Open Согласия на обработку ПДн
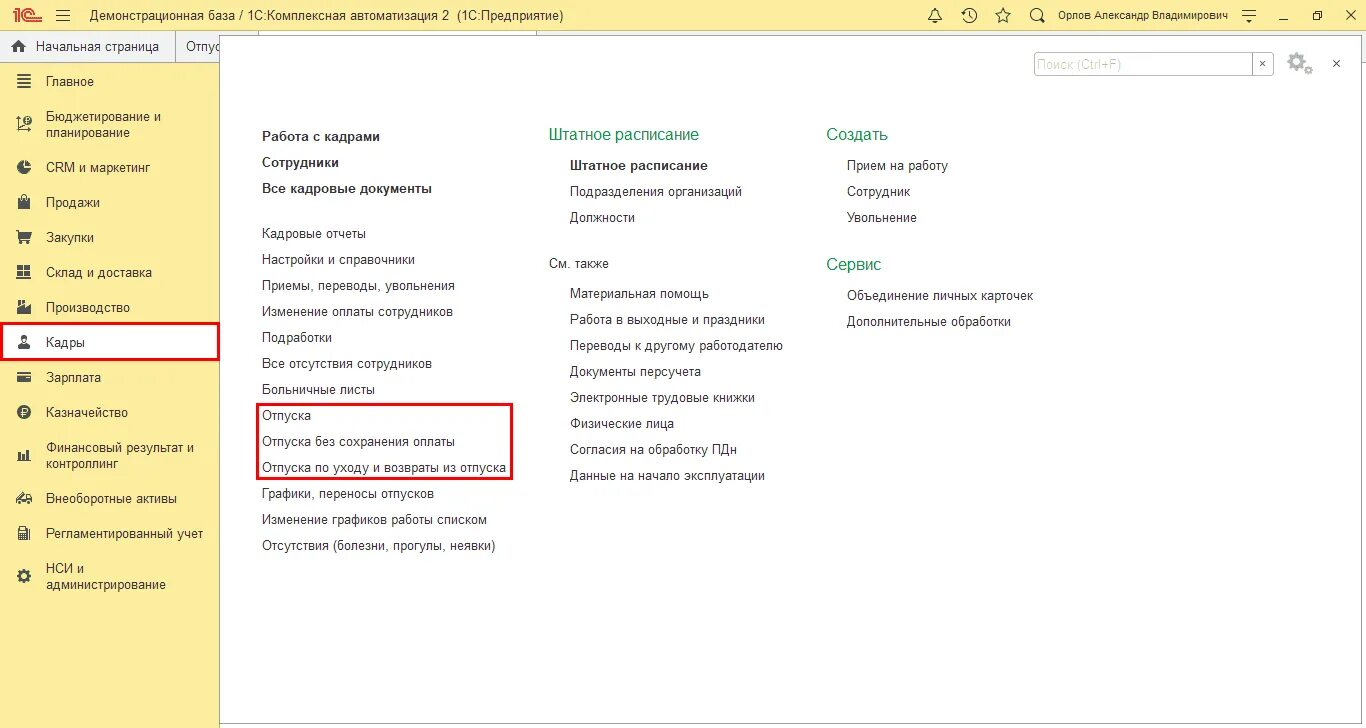This screenshot has height=728, width=1366. [x=653, y=449]
